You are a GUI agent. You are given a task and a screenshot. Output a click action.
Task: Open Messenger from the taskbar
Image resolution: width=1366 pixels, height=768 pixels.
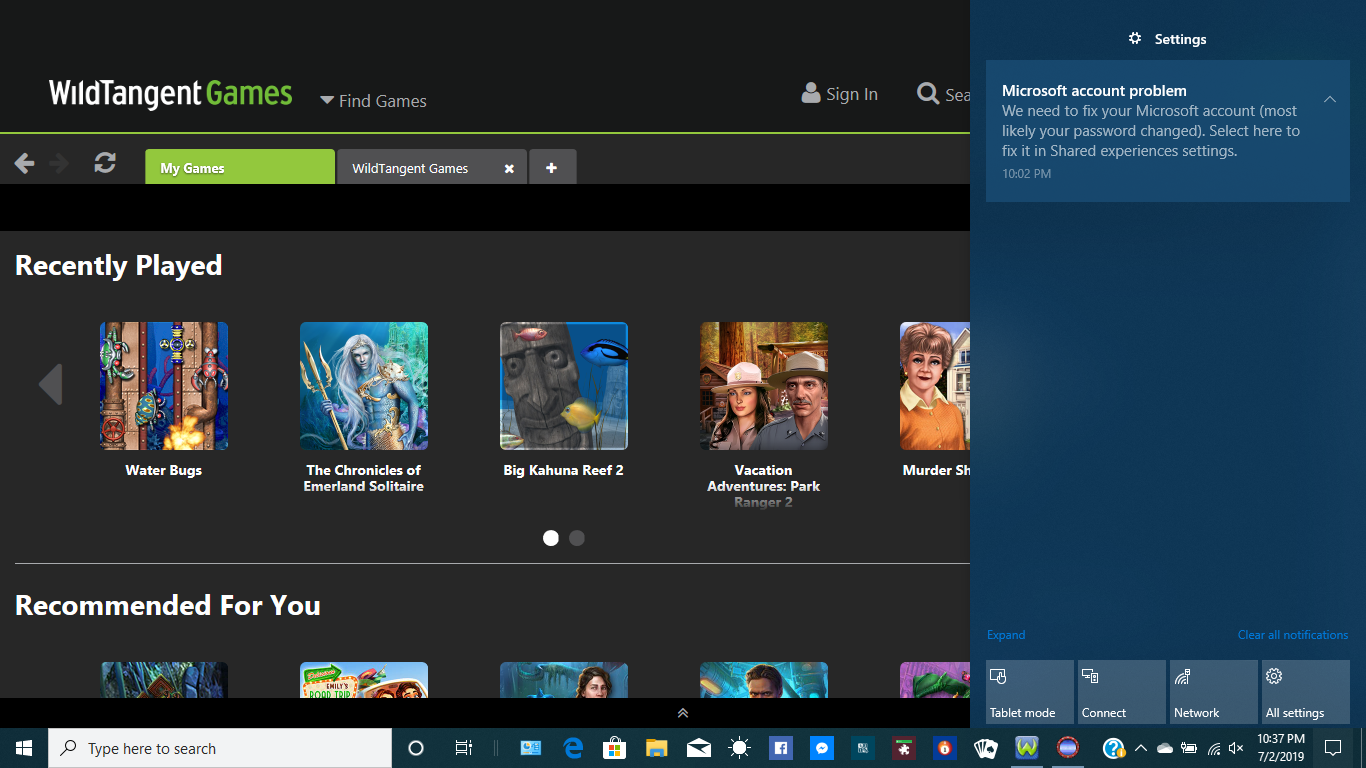click(822, 748)
